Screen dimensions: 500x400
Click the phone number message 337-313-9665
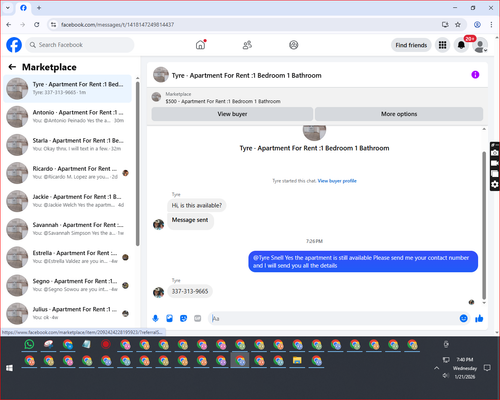190,292
